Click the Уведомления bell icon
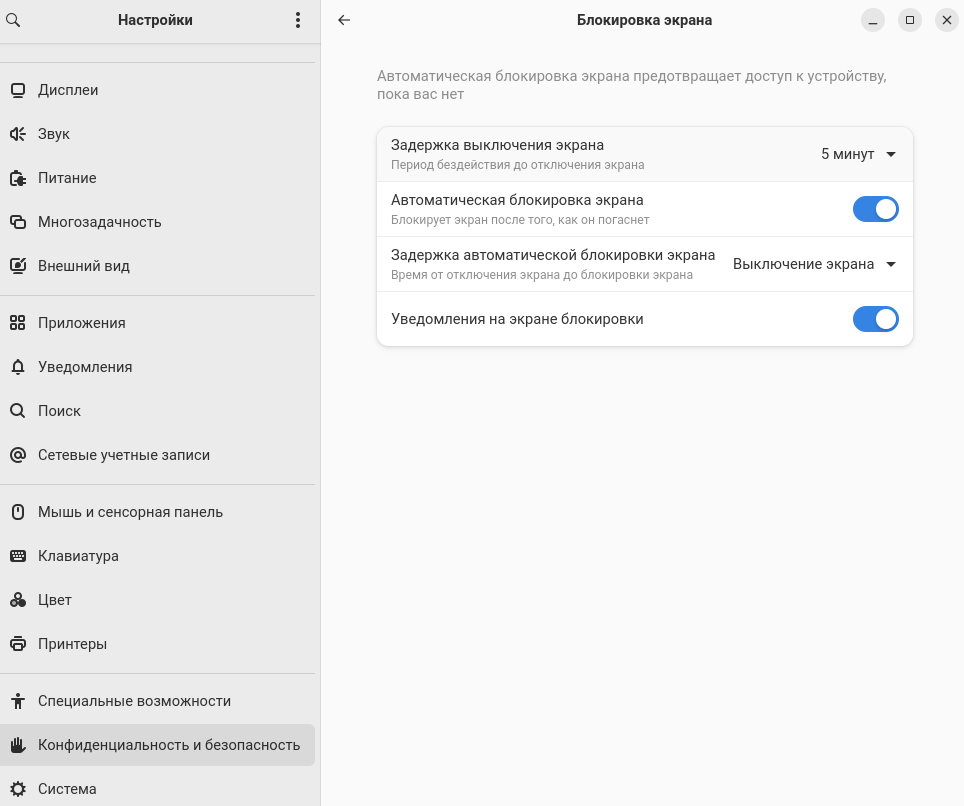964x806 pixels. click(x=18, y=367)
